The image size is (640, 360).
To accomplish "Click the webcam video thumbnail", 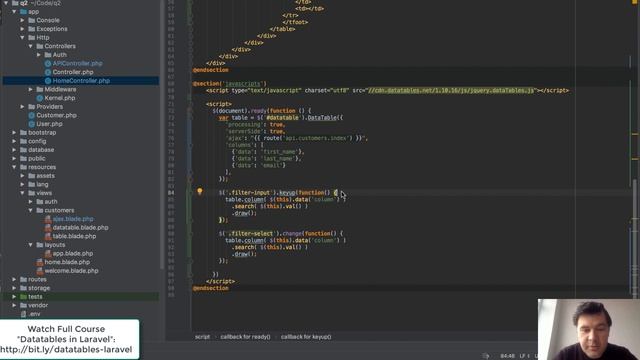I will click(x=589, y=329).
